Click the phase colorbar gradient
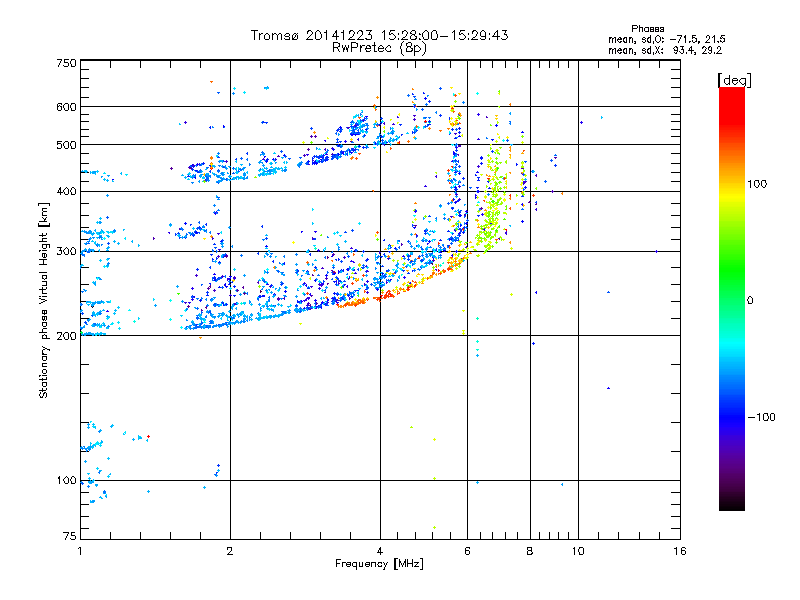 (x=732, y=299)
